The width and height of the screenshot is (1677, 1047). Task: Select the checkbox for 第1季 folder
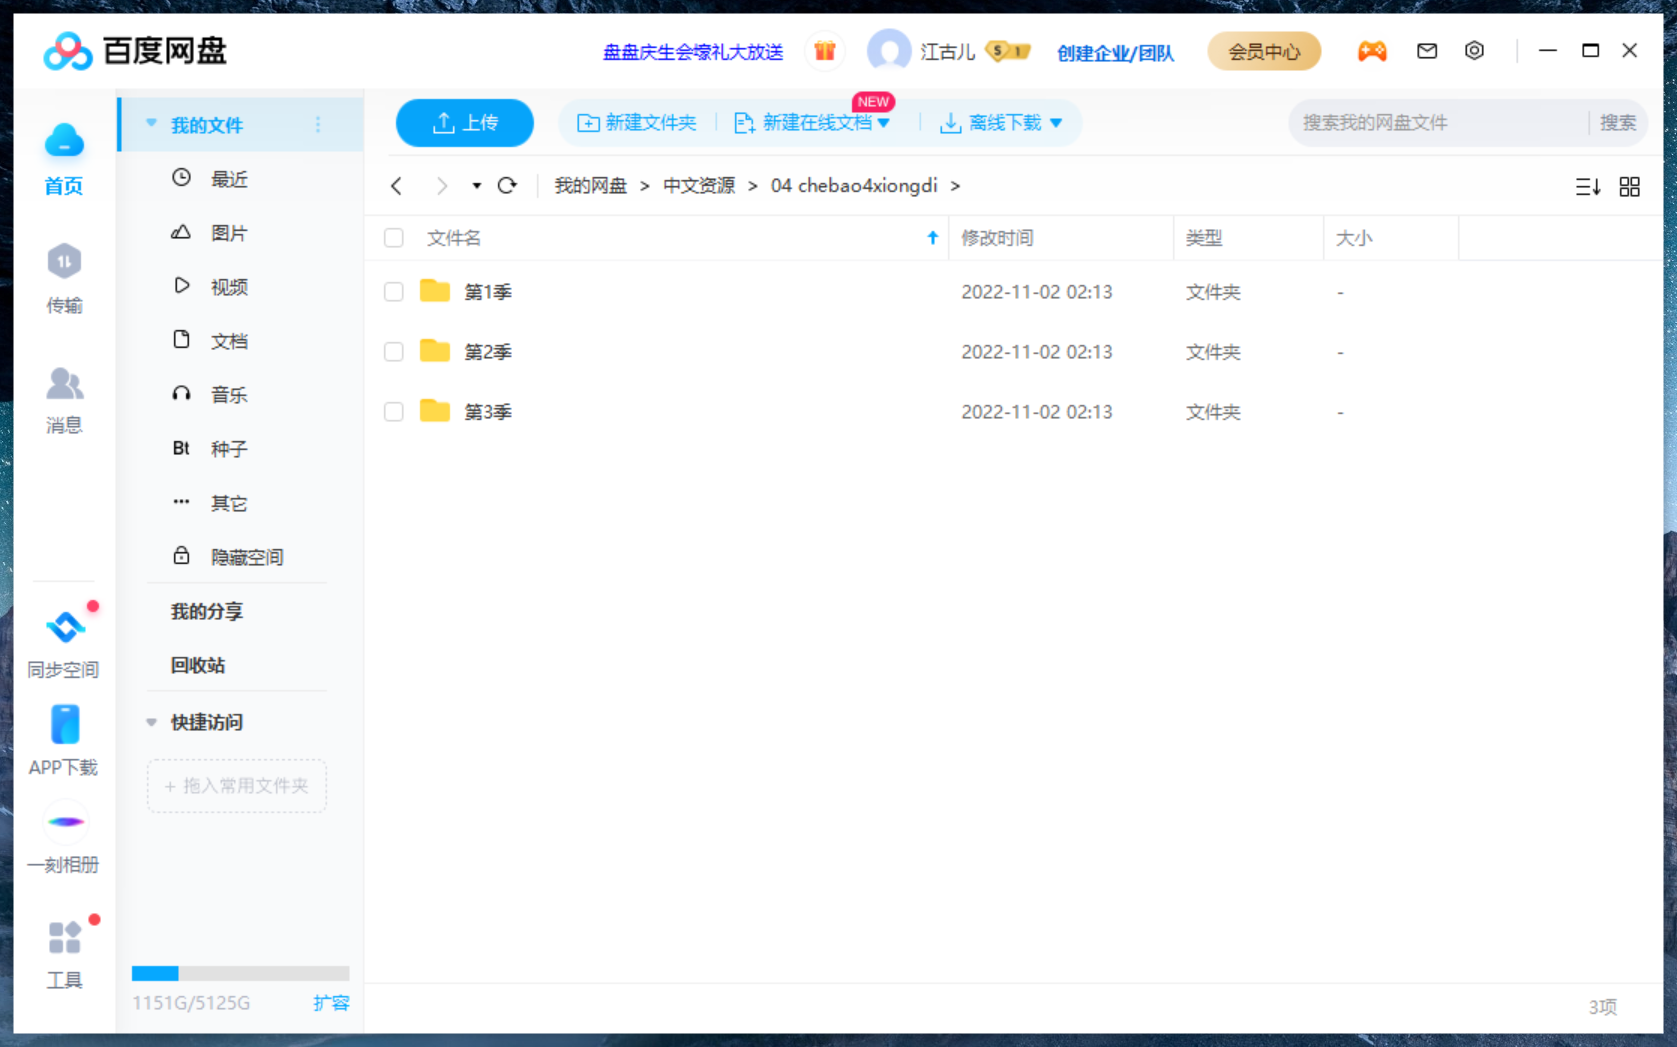click(393, 291)
